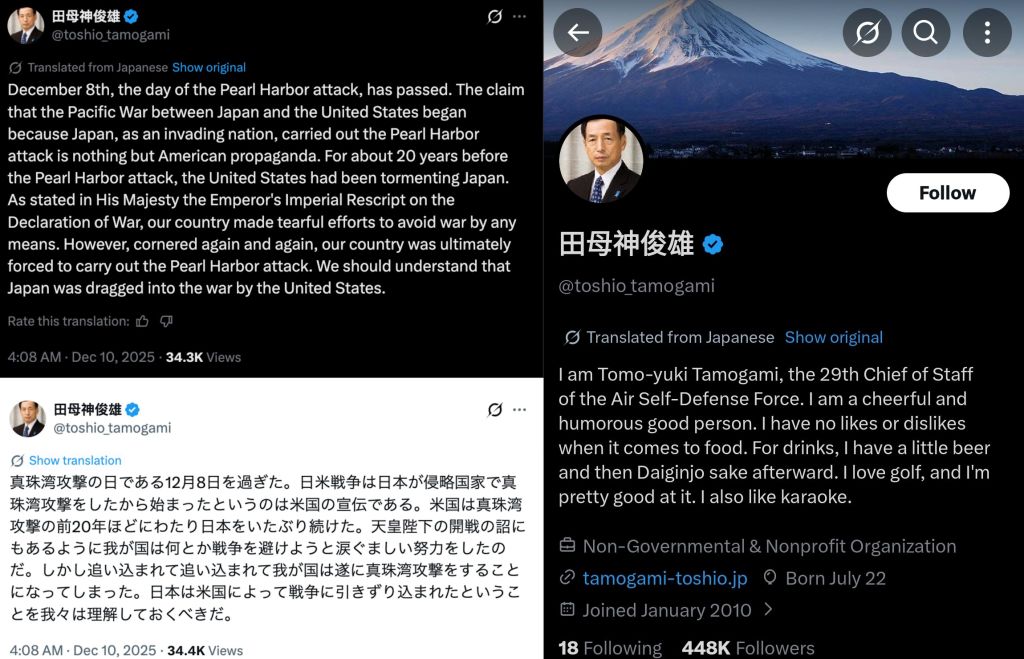Show original text of top tweet
Viewport: 1024px width, 659px height.
click(209, 67)
